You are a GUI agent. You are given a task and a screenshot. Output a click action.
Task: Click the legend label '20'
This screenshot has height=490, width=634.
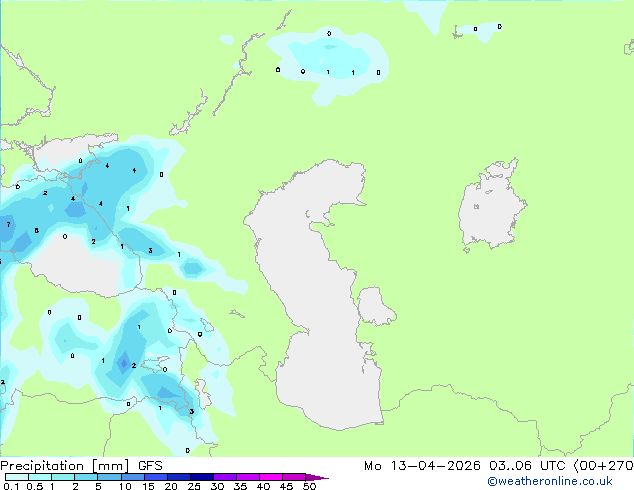click(x=171, y=486)
